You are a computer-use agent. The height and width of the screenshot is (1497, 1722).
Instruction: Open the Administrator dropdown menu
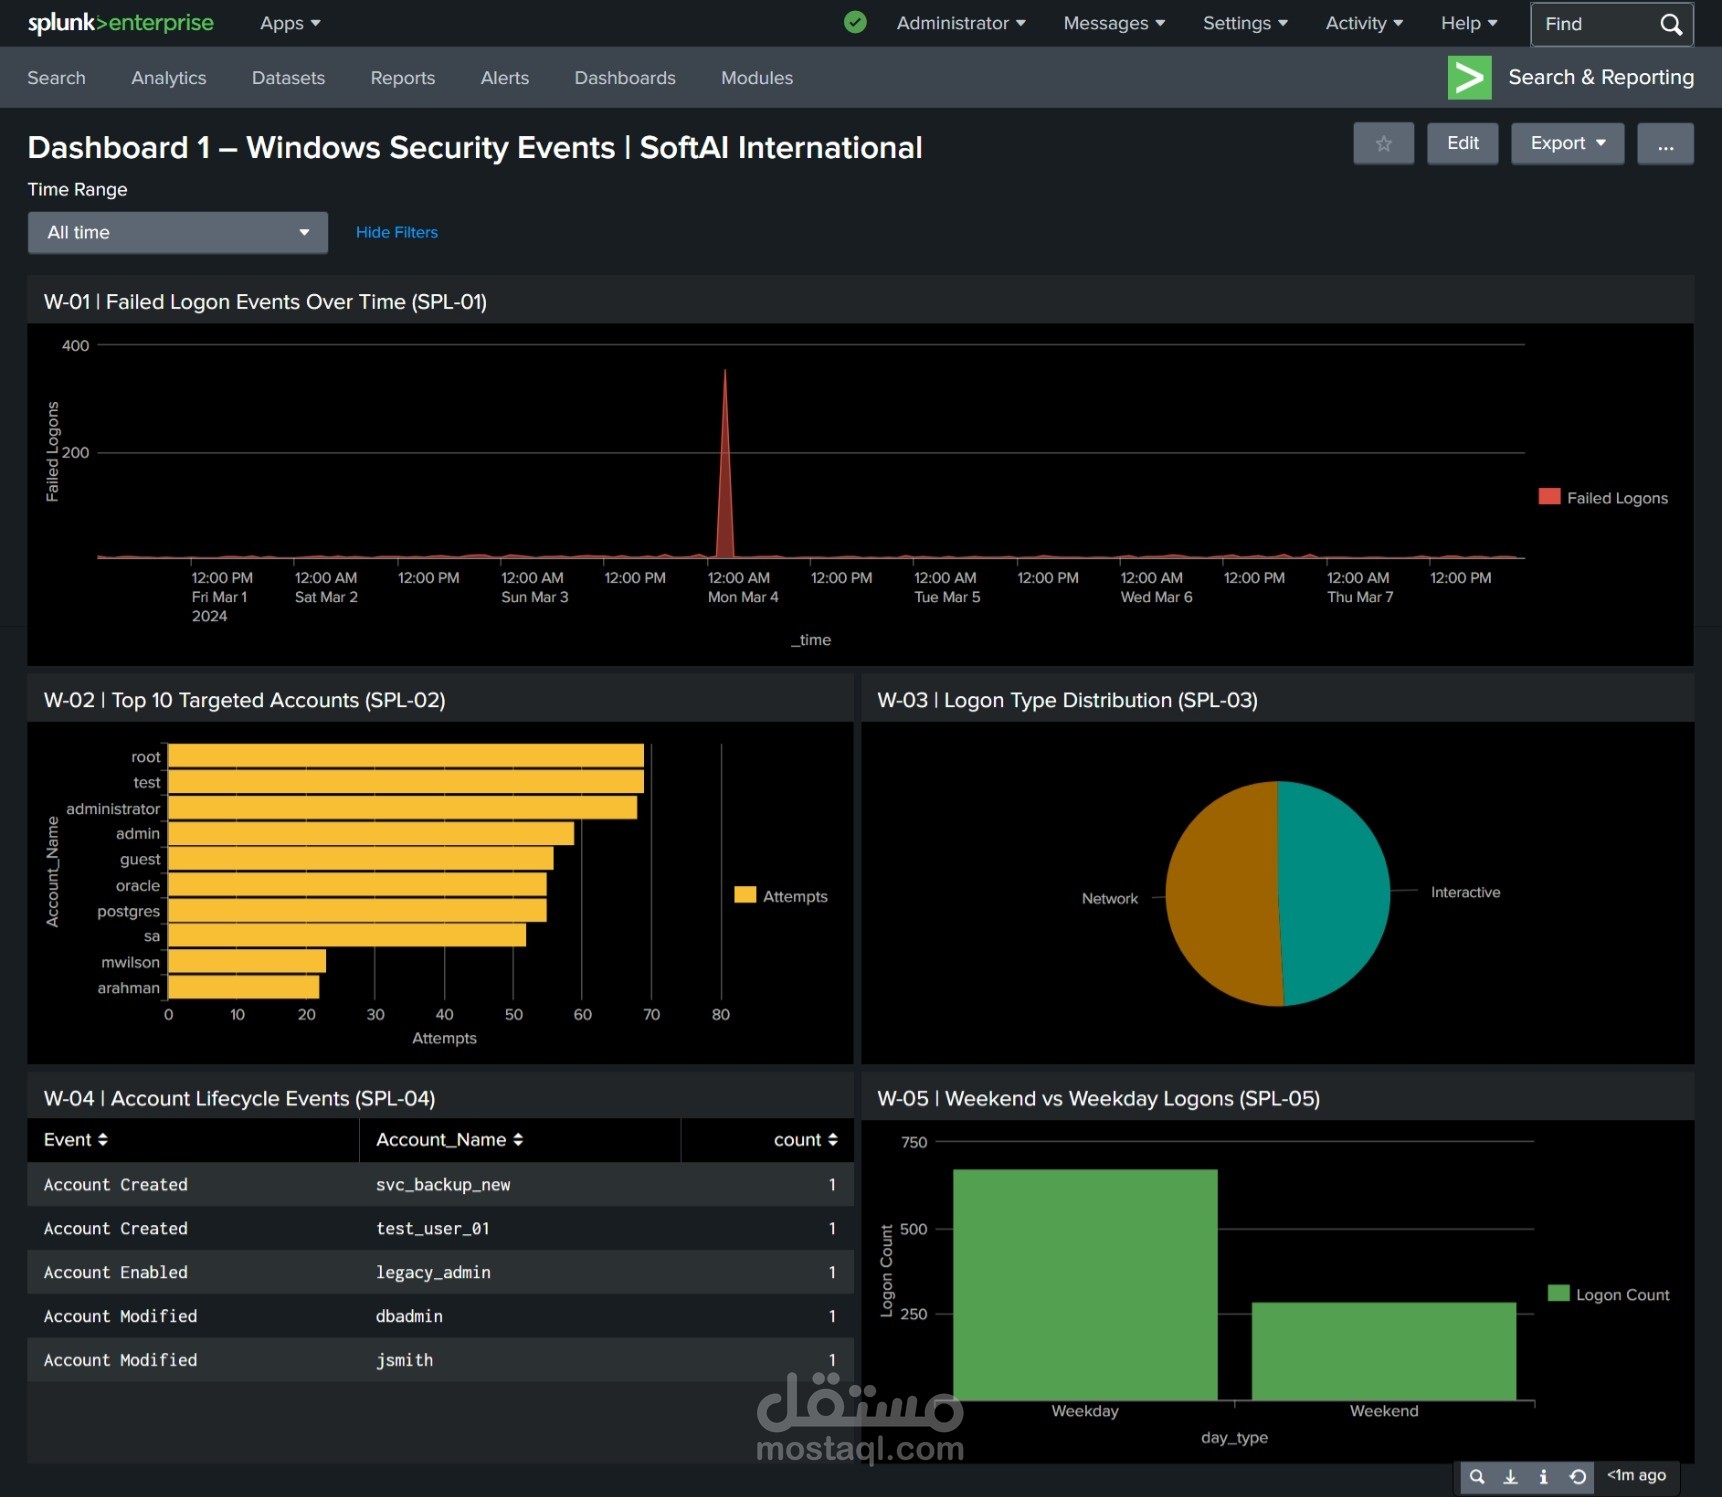[961, 23]
